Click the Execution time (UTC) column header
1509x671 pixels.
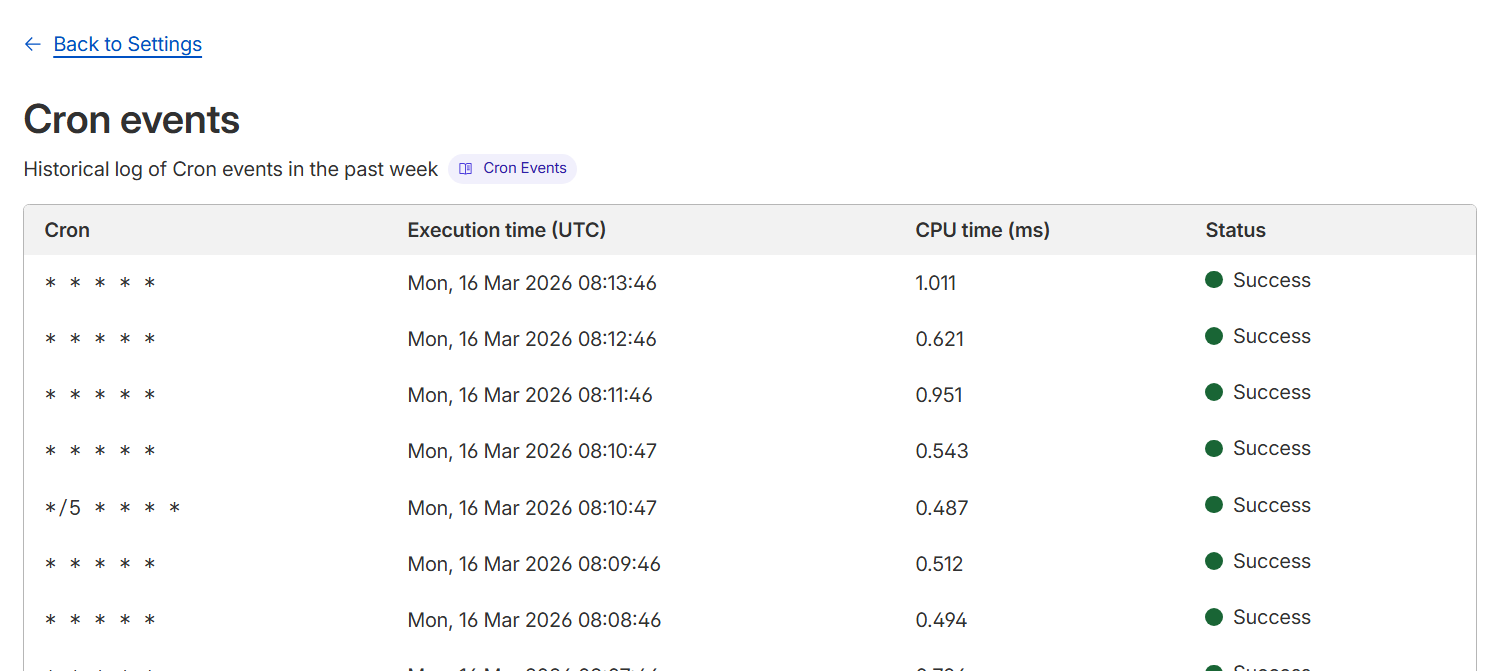(x=506, y=230)
